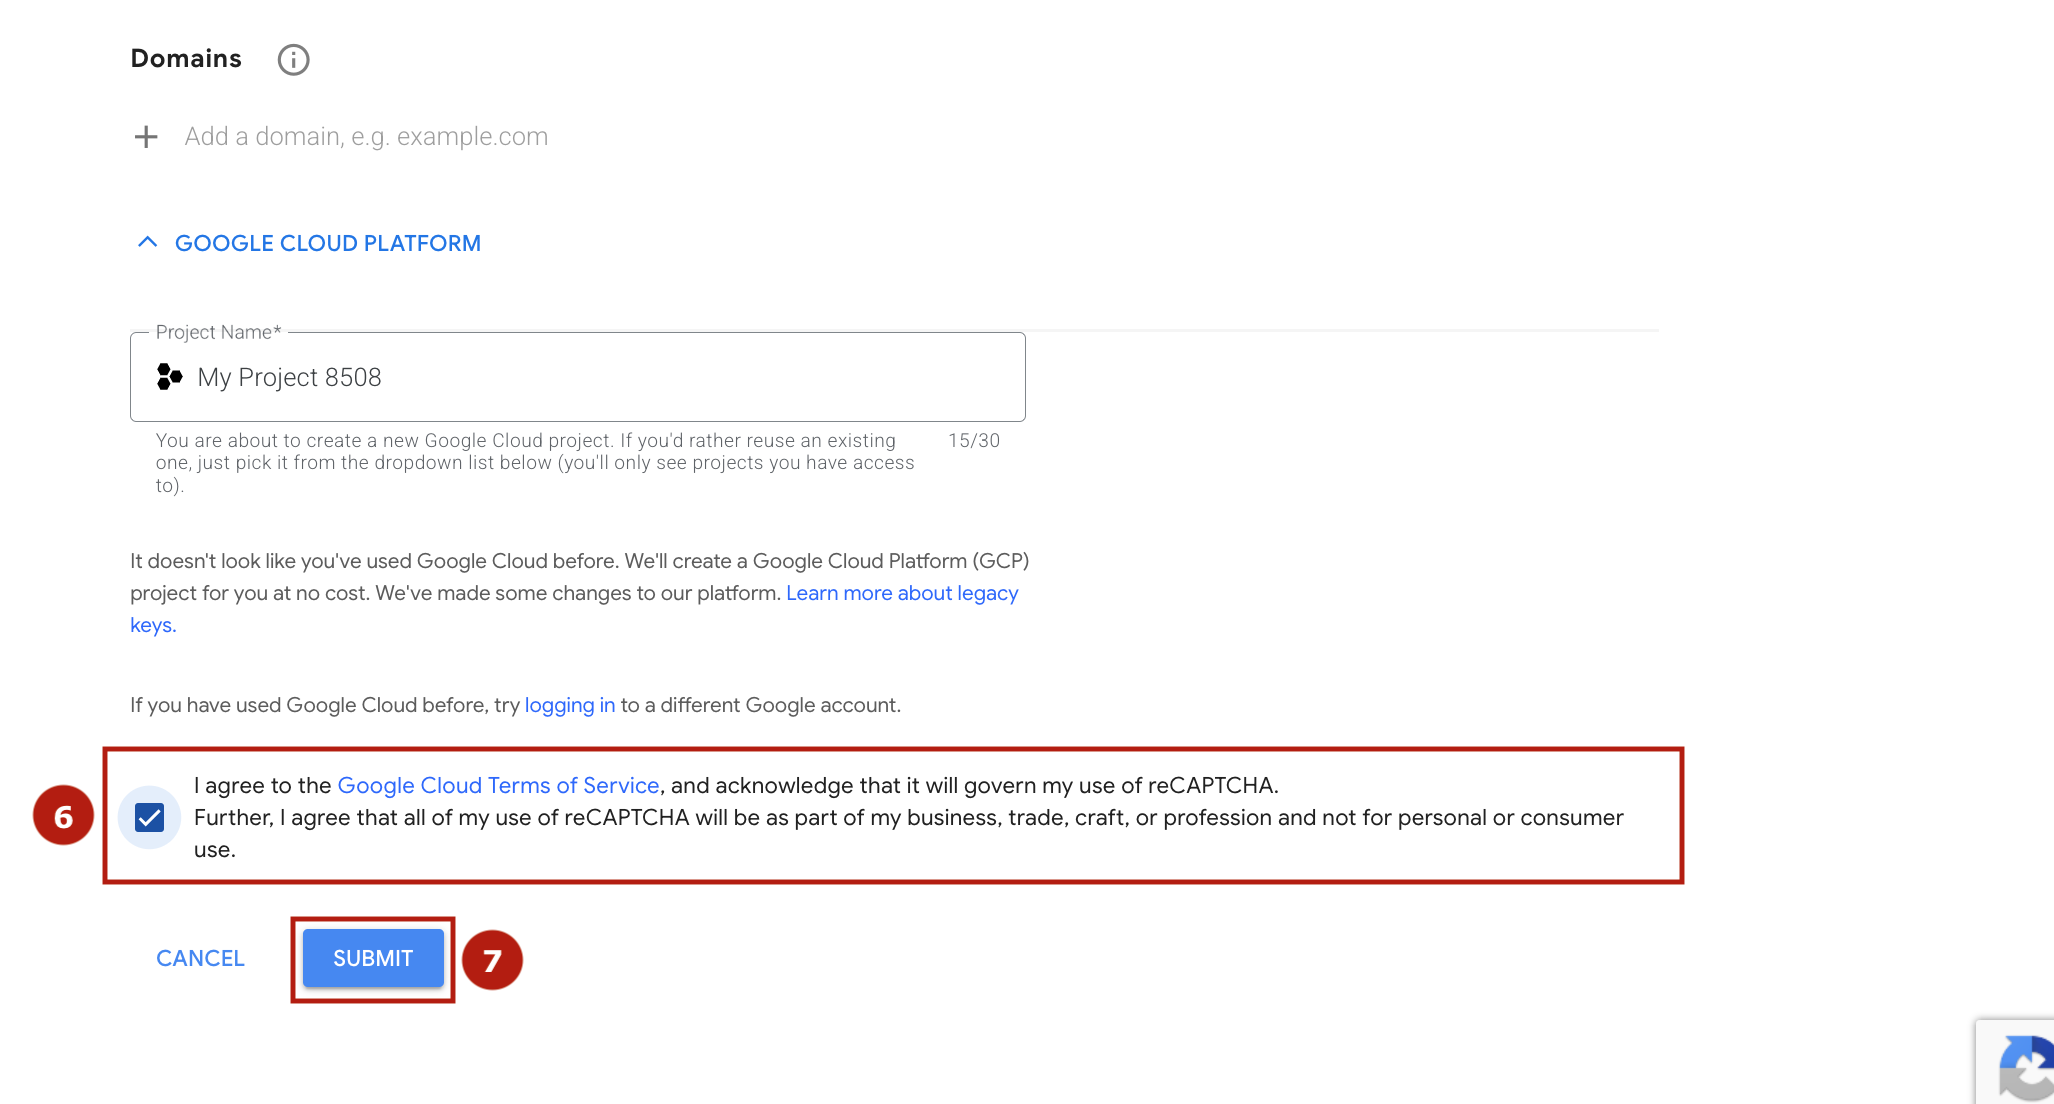Click the Domains info icon
2054x1104 pixels.
coord(293,60)
